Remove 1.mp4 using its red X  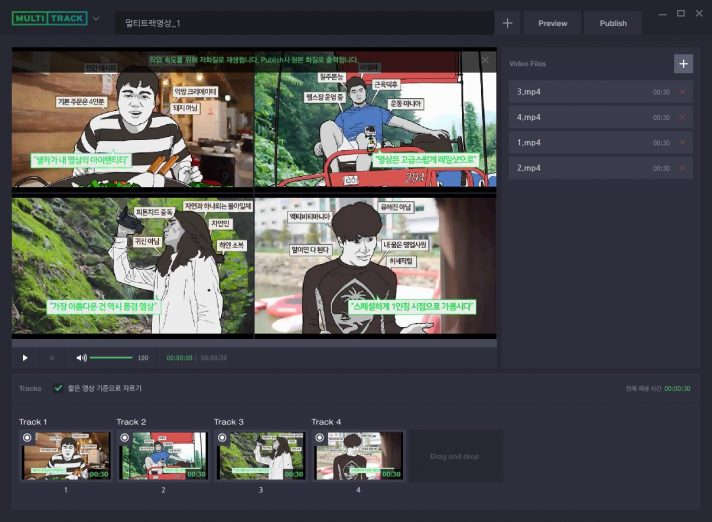(x=683, y=143)
